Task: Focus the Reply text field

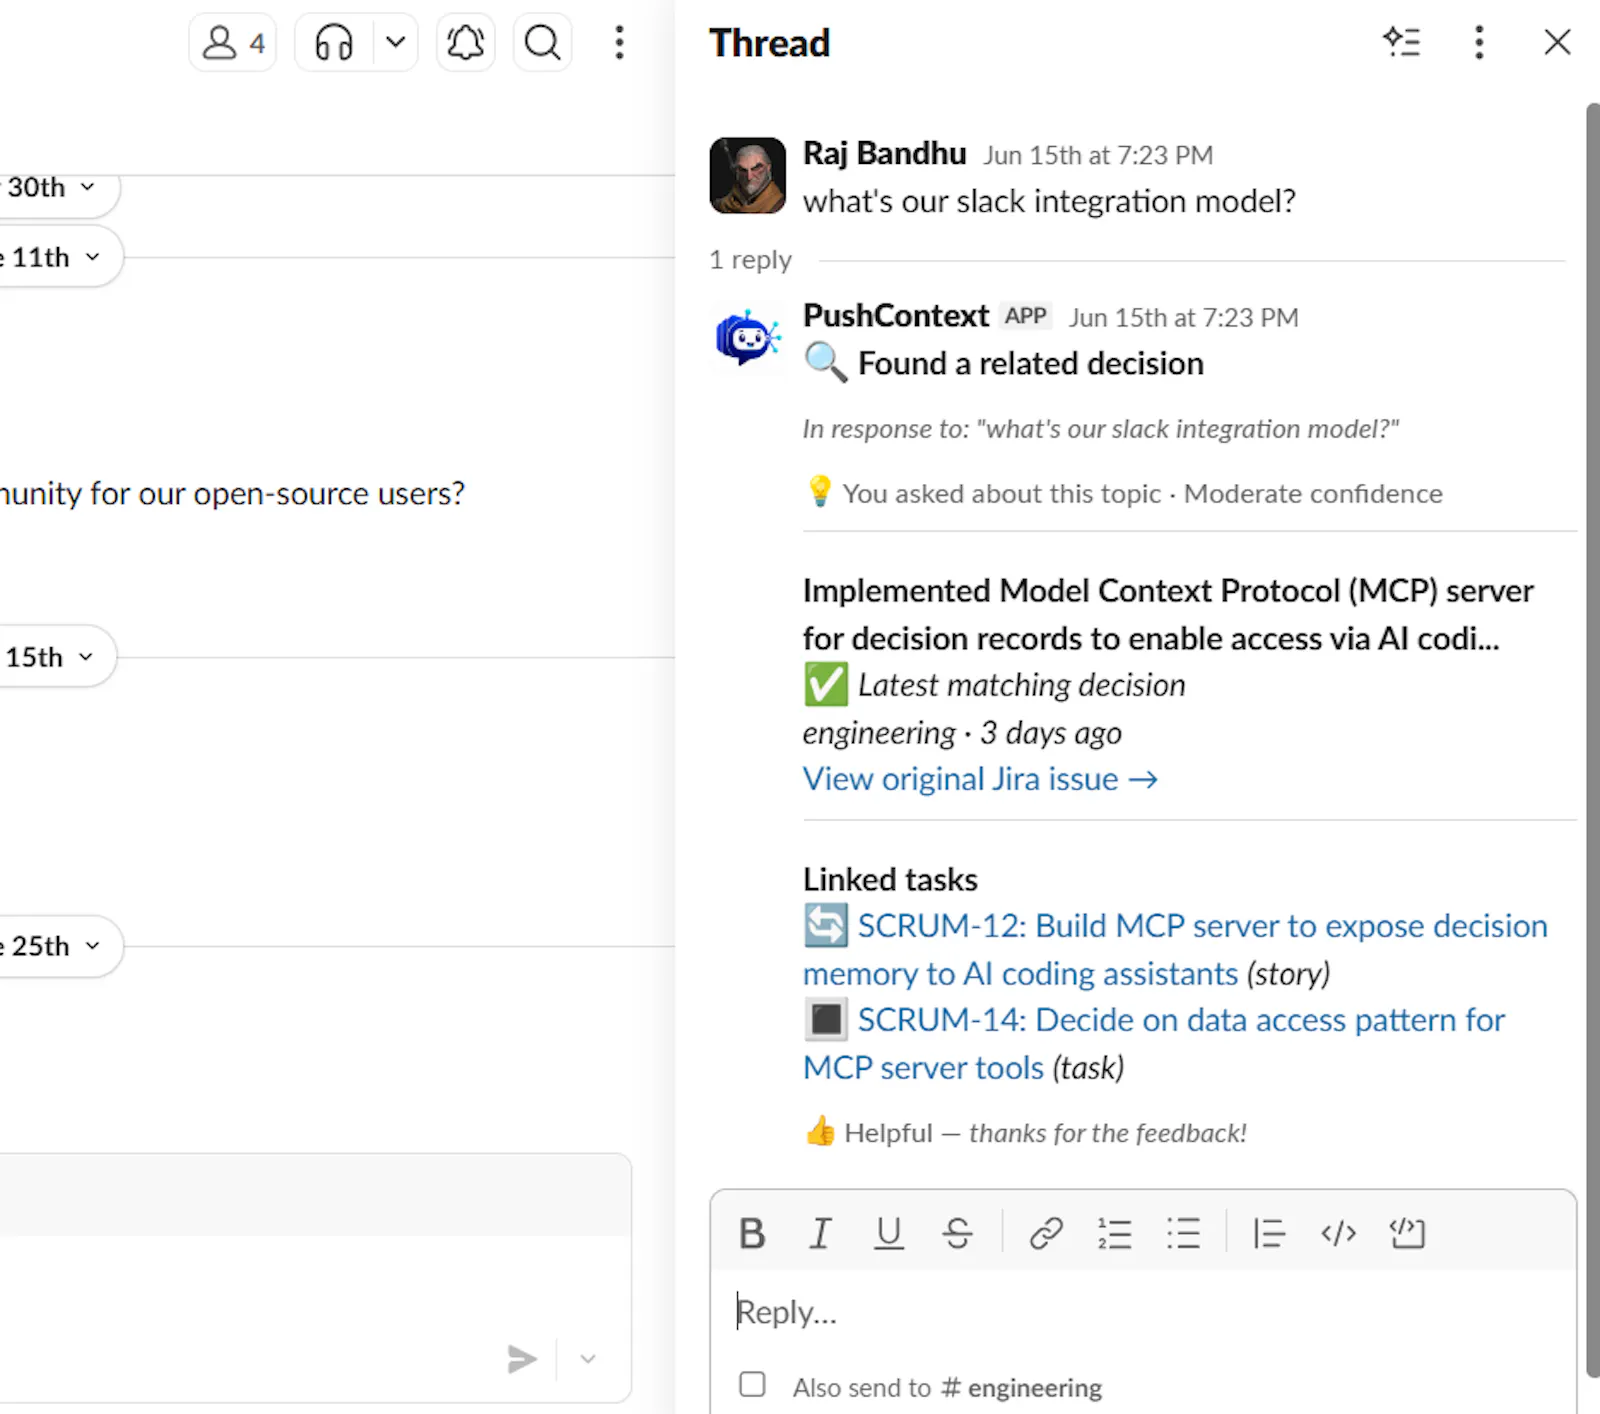Action: click(x=1143, y=1312)
